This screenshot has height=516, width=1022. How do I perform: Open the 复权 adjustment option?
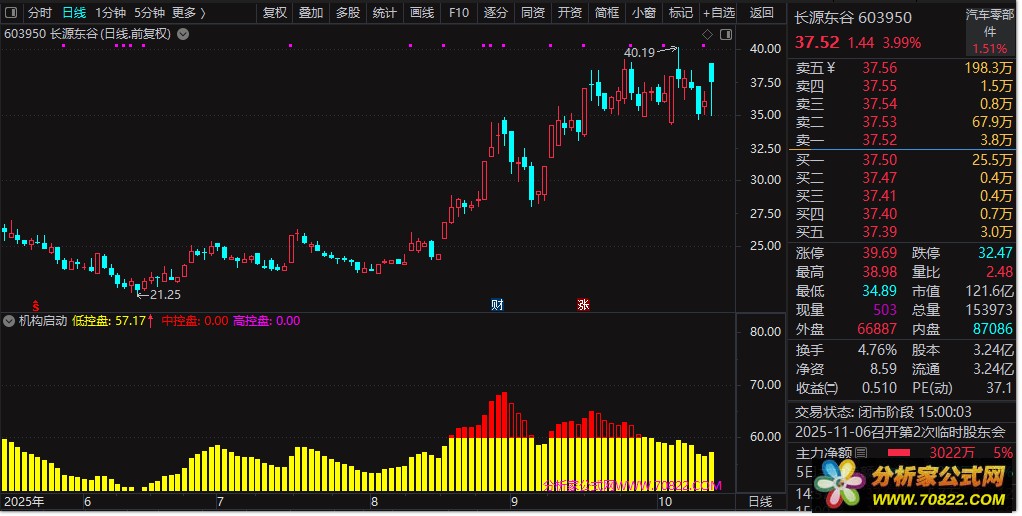pyautogui.click(x=274, y=12)
